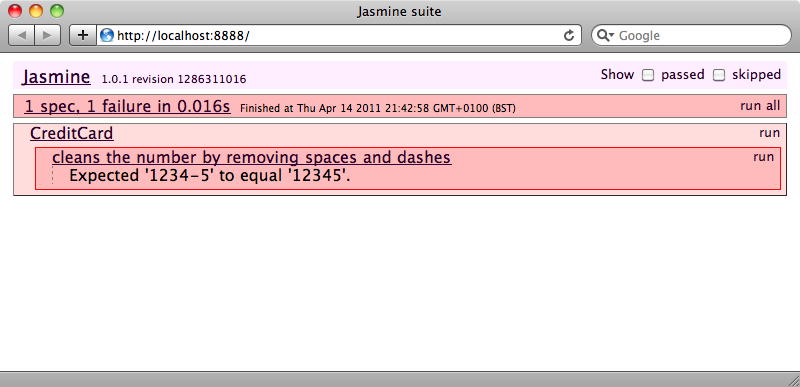Reload the page using the refresh icon
The image size is (800, 387).
tap(569, 35)
